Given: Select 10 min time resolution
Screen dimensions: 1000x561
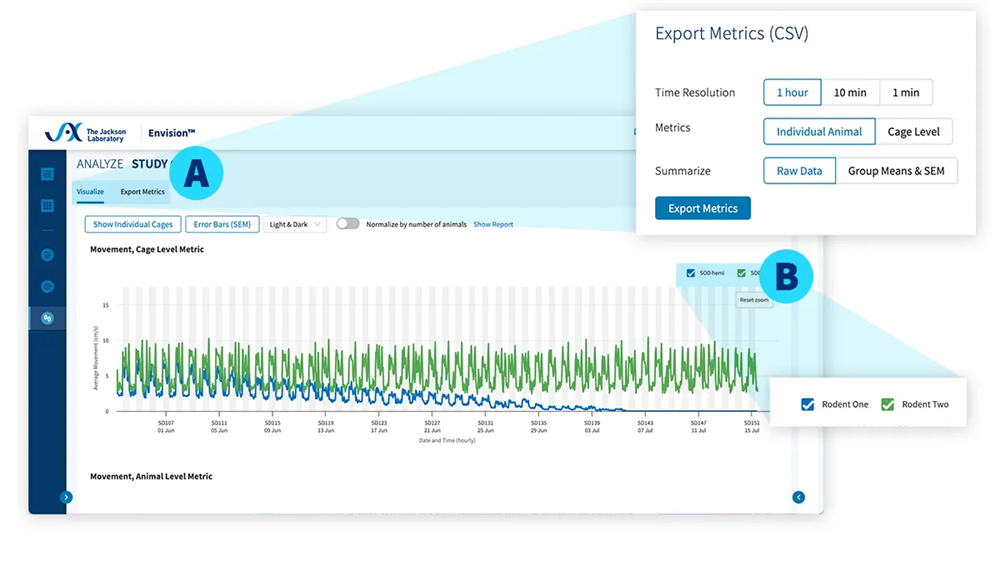Looking at the screenshot, I should pyautogui.click(x=850, y=92).
